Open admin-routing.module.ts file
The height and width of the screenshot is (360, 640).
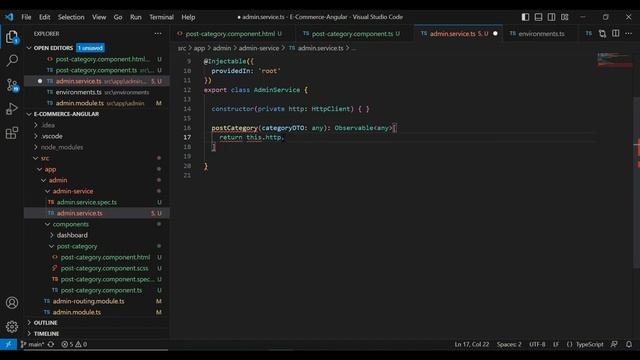[x=97, y=301]
